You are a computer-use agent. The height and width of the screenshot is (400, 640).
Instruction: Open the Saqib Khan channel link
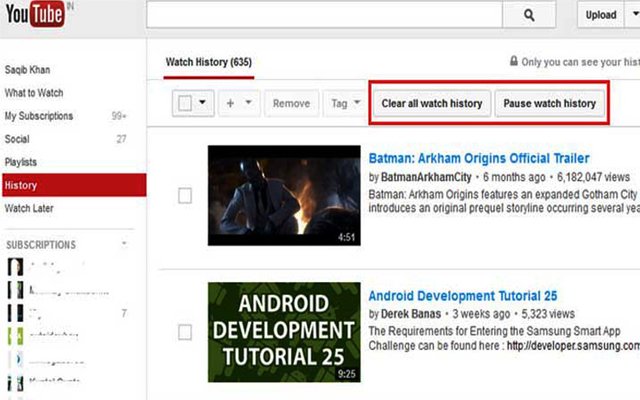tap(27, 70)
